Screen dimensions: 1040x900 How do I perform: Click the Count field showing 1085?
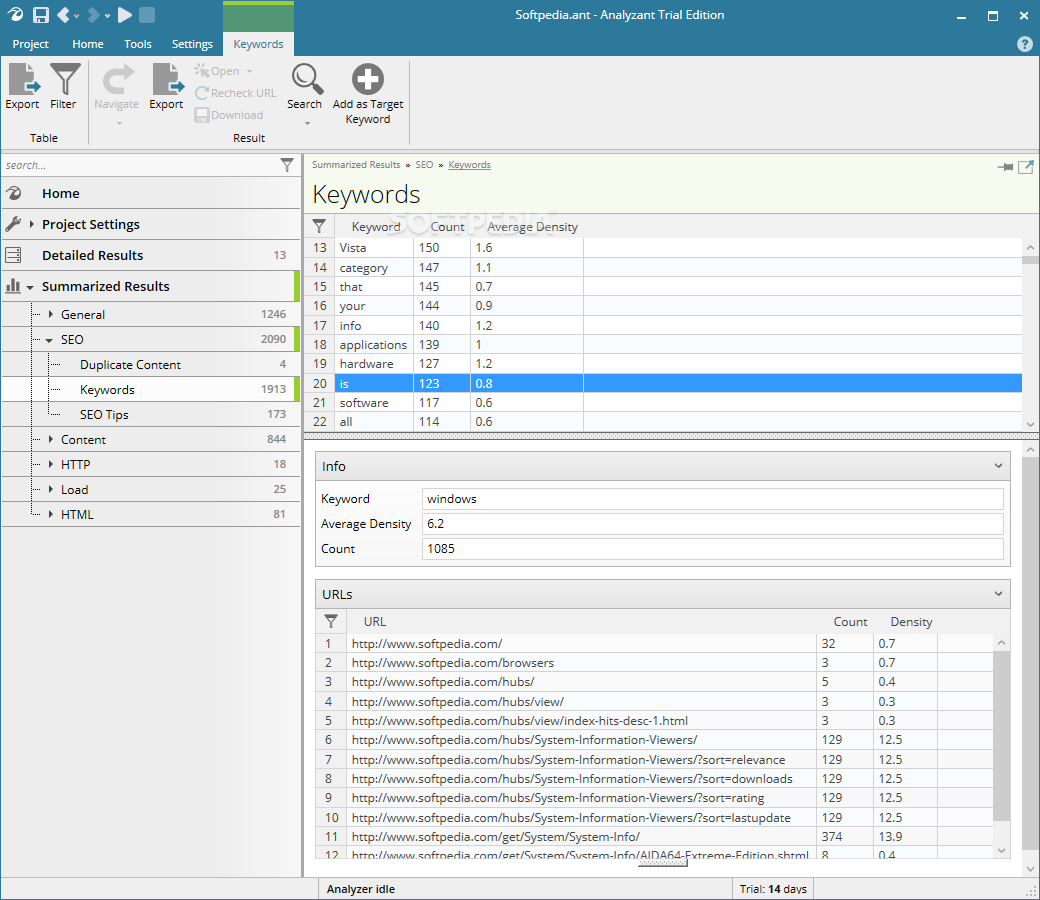(712, 548)
